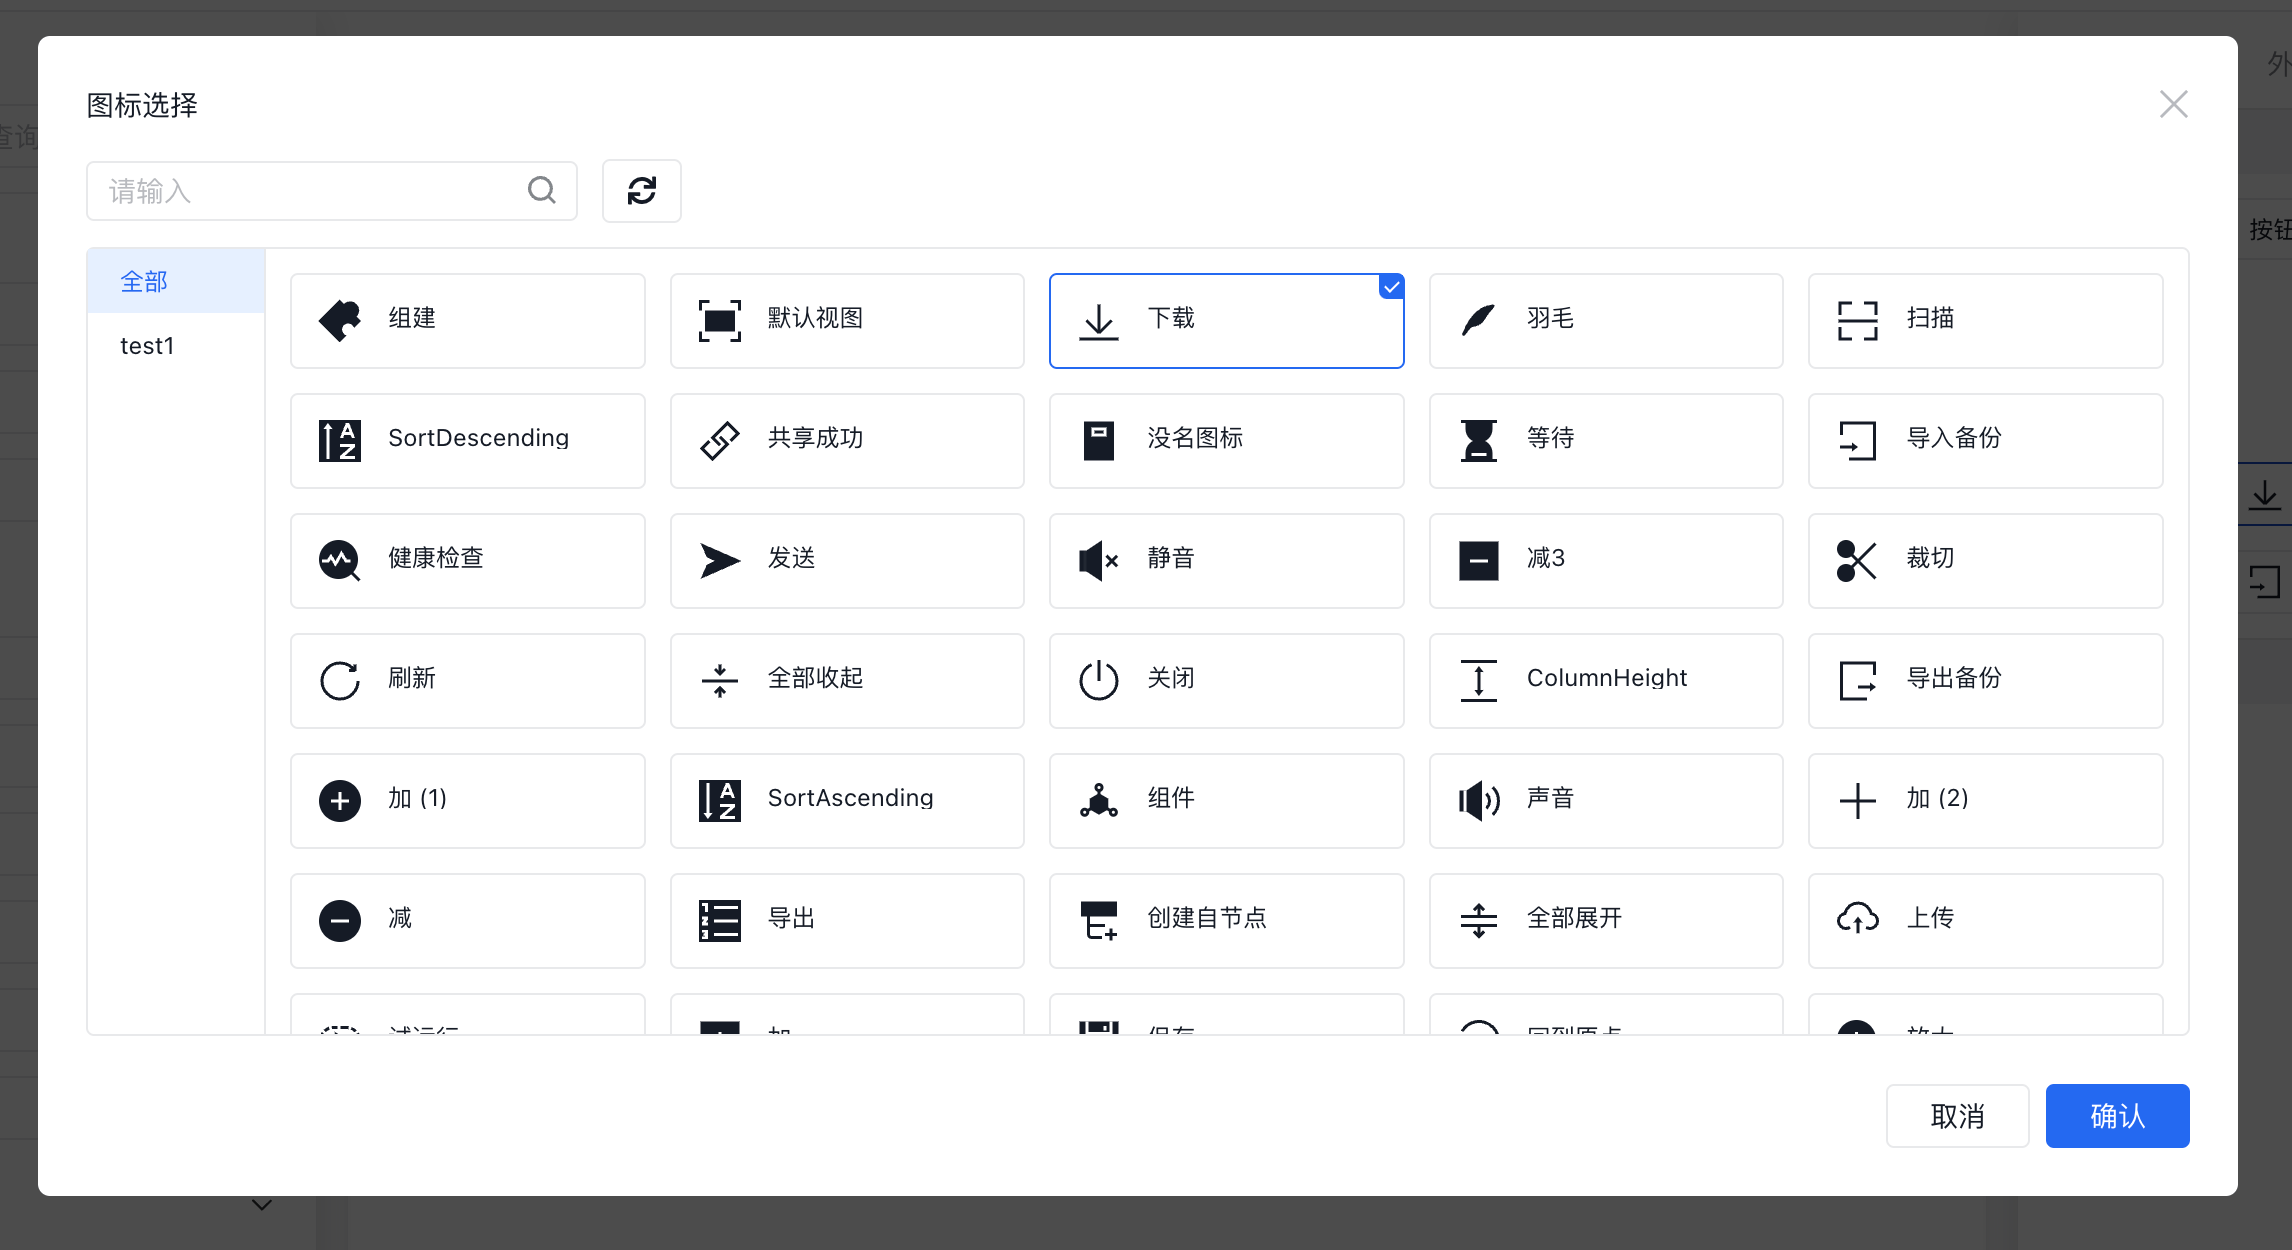Choose the 默认视图 icon
This screenshot has width=2292, height=1250.
click(847, 321)
